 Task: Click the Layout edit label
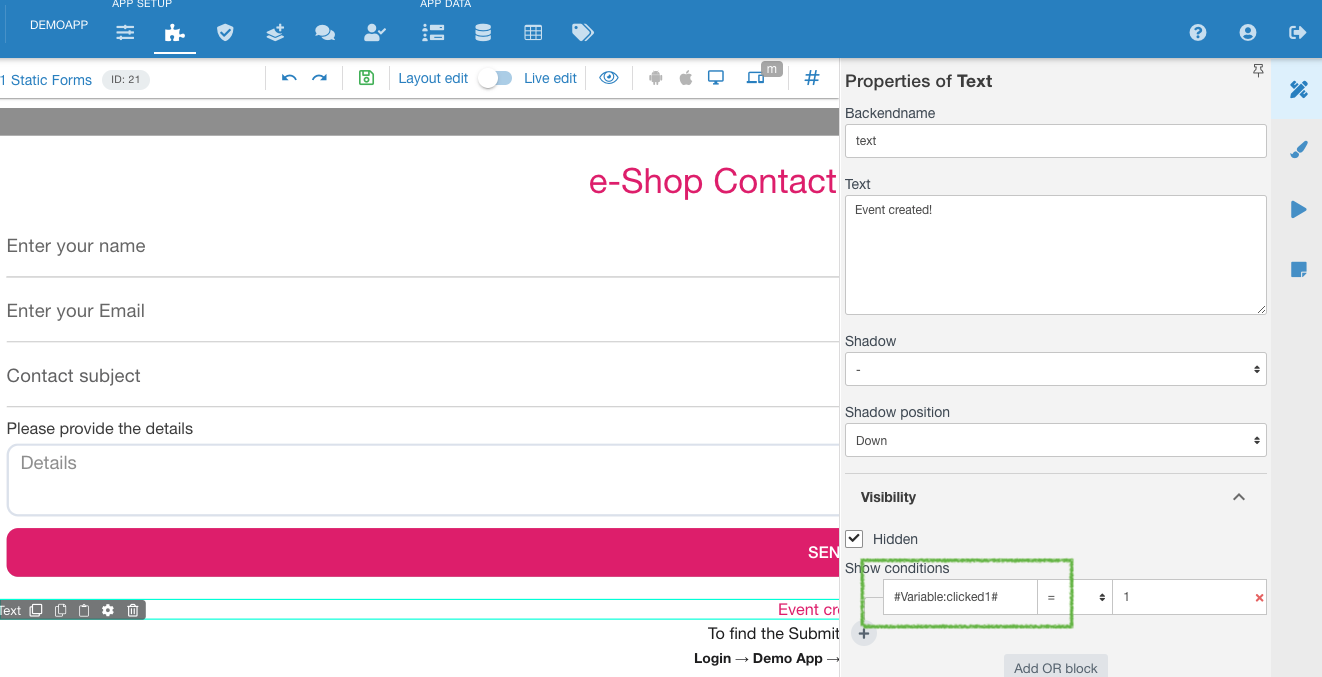(433, 78)
